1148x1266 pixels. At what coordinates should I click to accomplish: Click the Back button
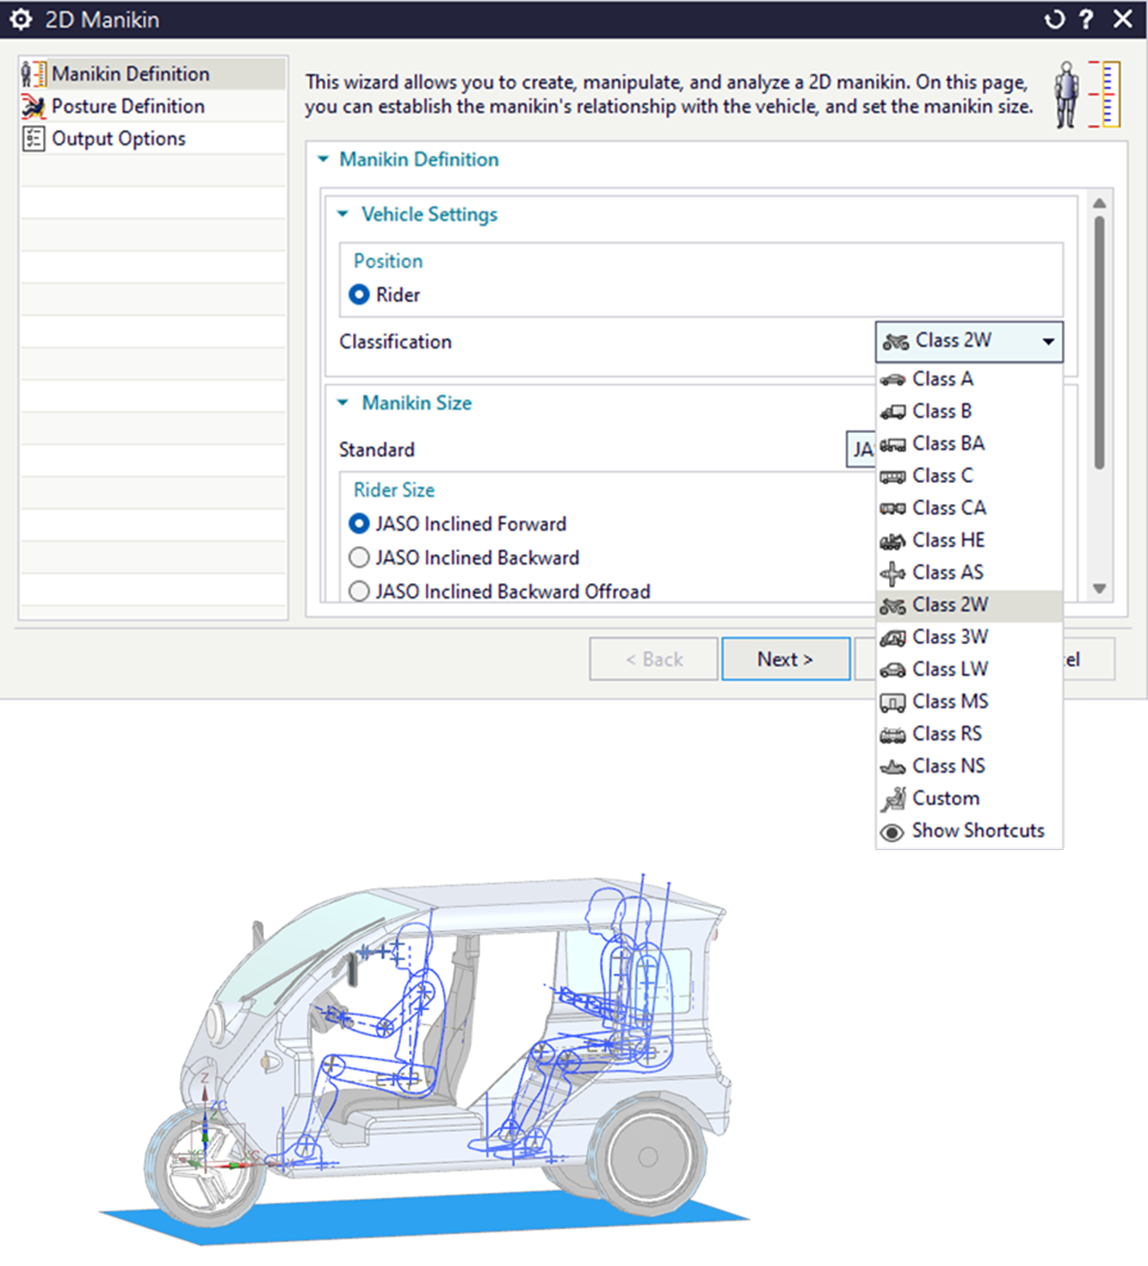pos(654,659)
